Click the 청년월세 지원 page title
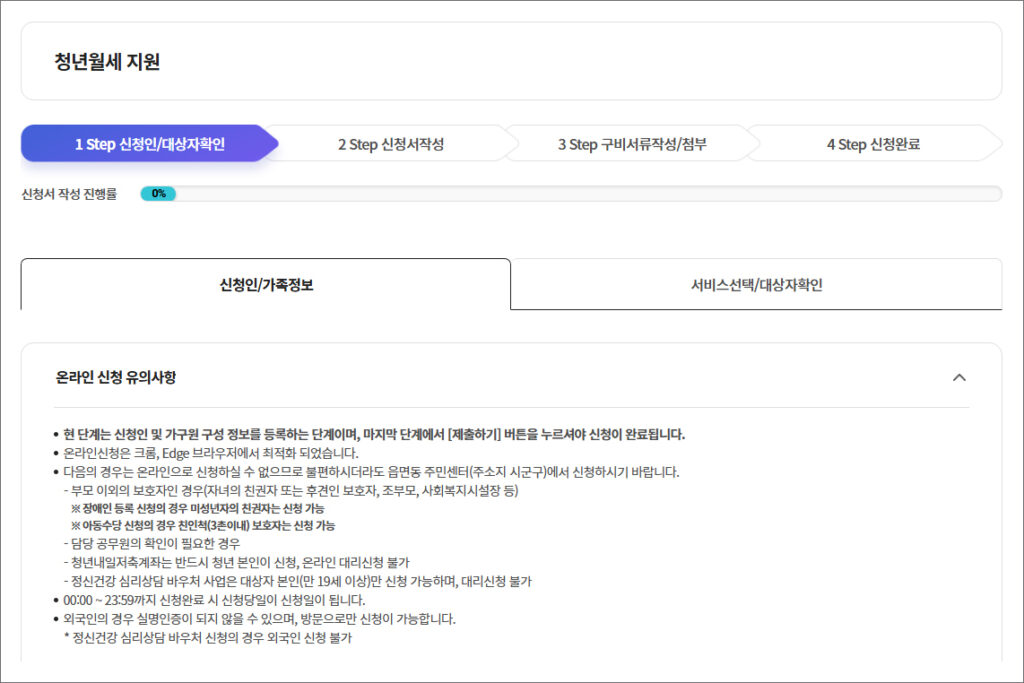The image size is (1024, 683). tap(107, 62)
